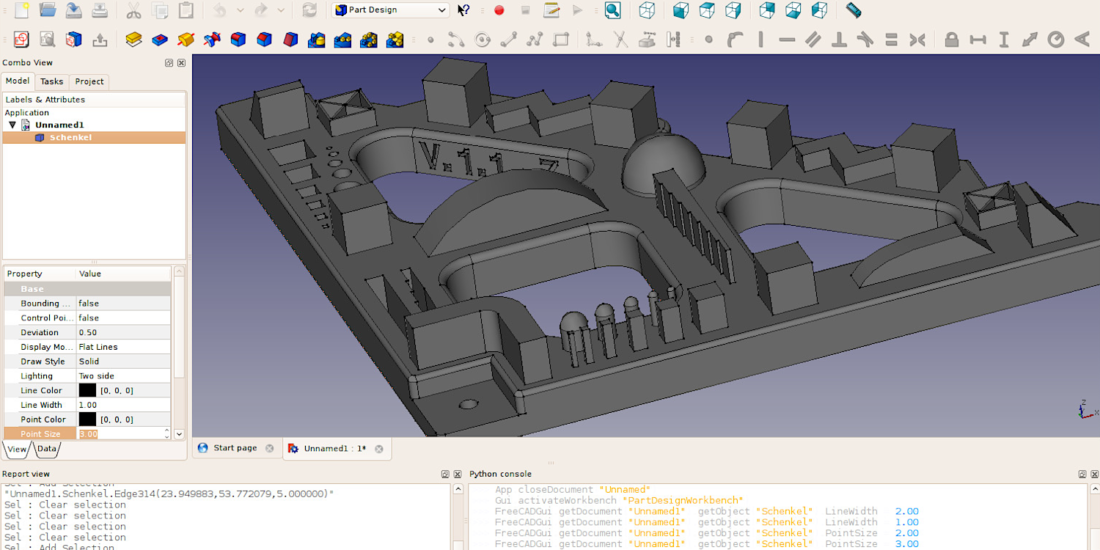
Task: Collapse the Unnamed1 document tree node
Action: 12,125
